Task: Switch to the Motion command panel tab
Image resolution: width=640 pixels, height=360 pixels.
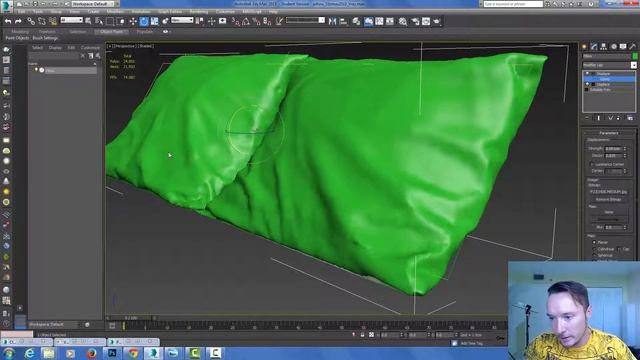Action: coord(613,47)
